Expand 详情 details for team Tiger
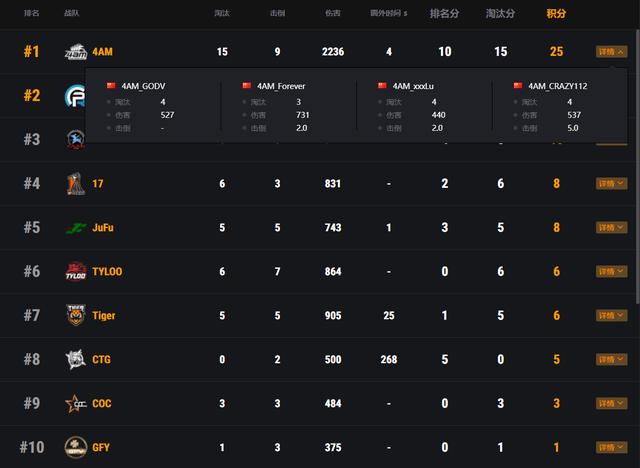The width and height of the screenshot is (640, 468). point(611,315)
